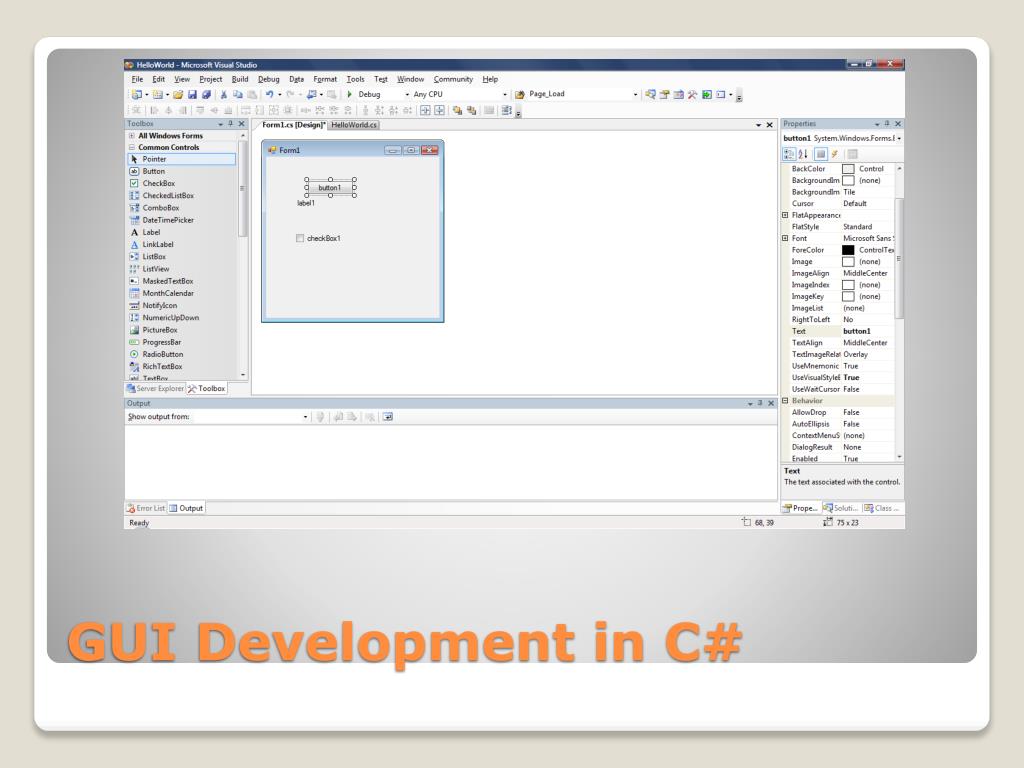
Task: Open the Format menu
Action: click(325, 80)
